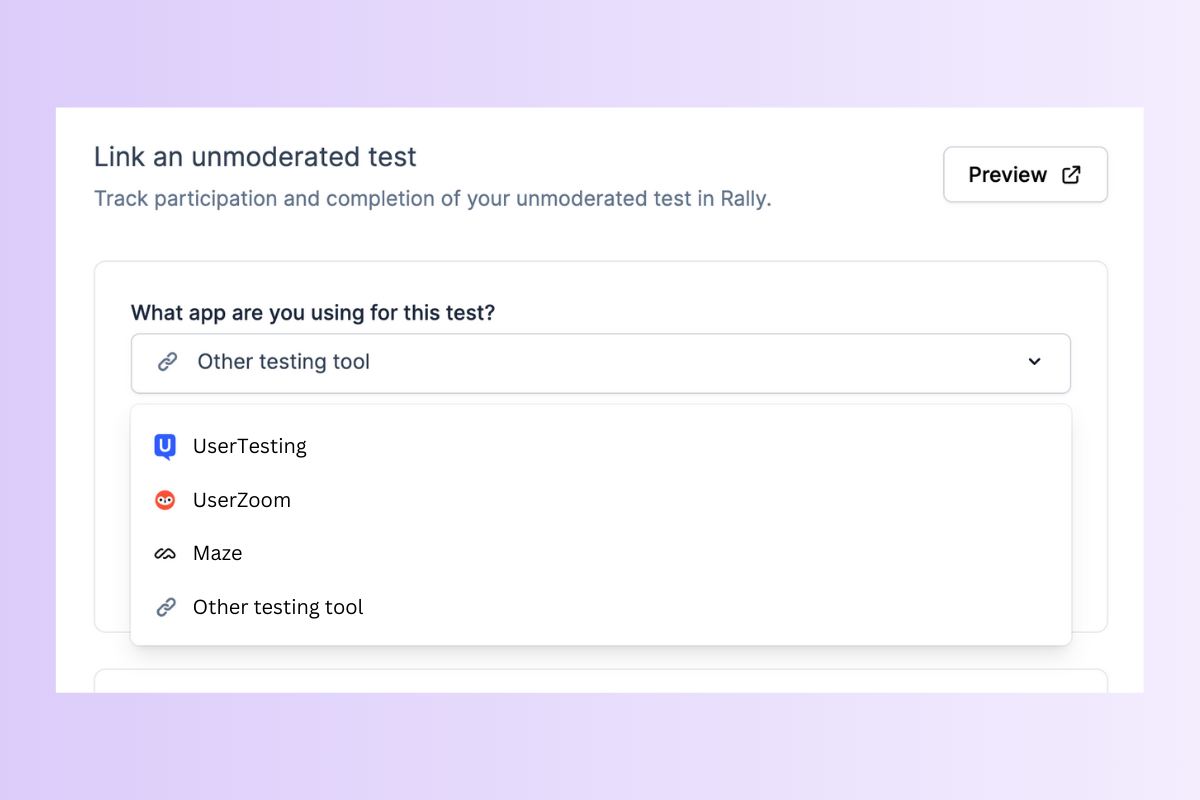The height and width of the screenshot is (800, 1200).
Task: Collapse the dropdown using the chevron arrow
Action: pyautogui.click(x=1035, y=361)
